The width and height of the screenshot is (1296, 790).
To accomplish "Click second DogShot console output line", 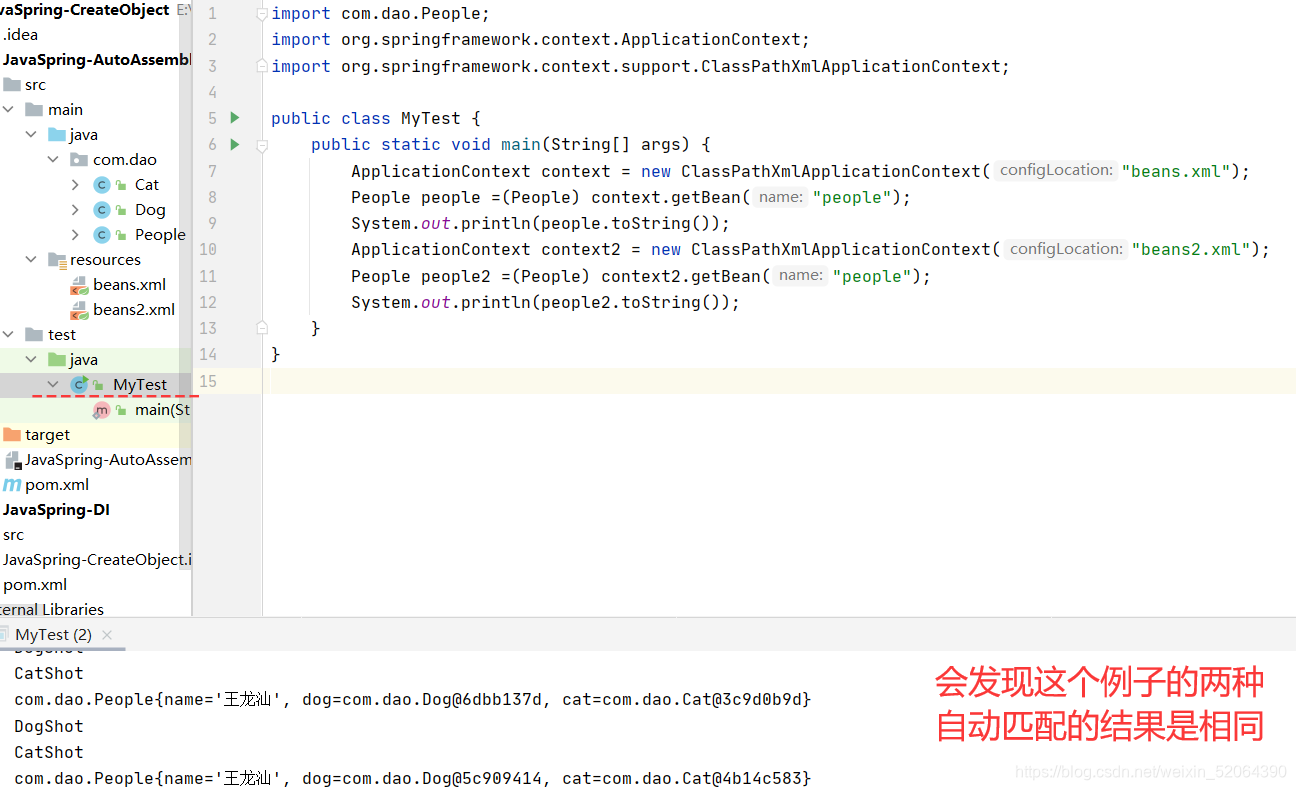I will coord(49,726).
